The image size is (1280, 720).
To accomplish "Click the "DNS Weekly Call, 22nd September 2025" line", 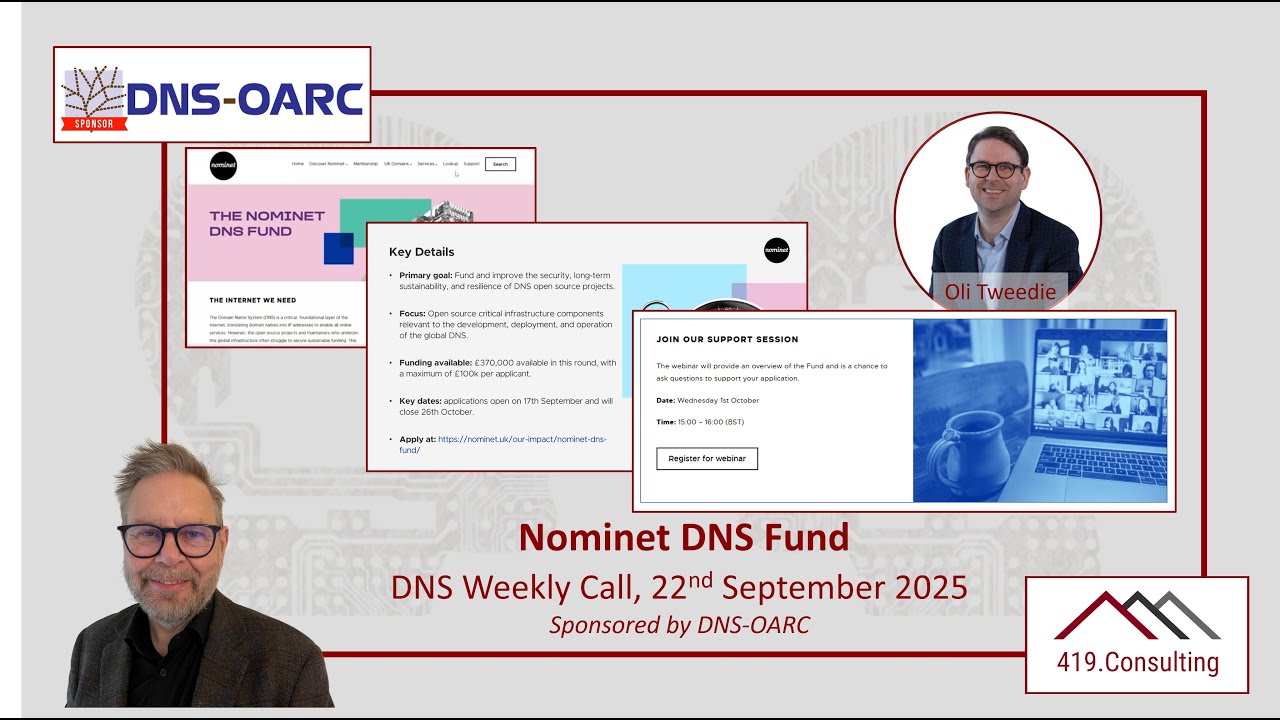I will pos(679,586).
